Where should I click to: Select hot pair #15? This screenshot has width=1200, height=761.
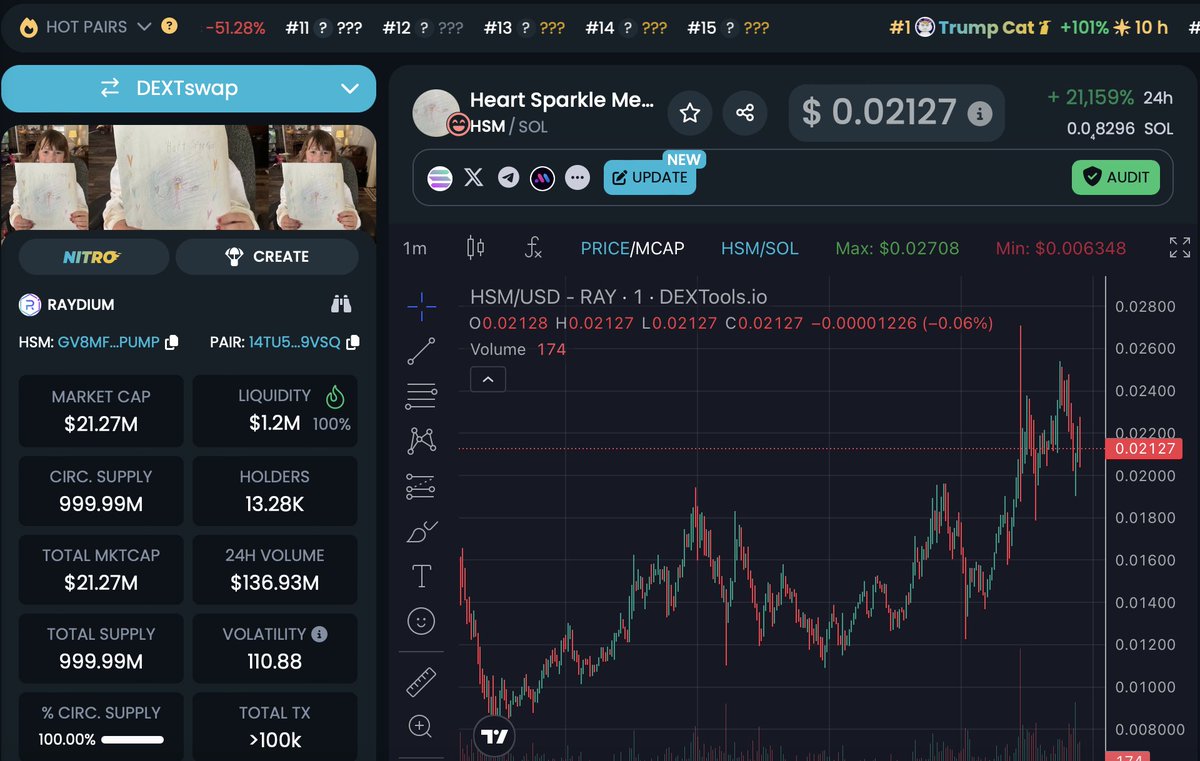pos(728,28)
